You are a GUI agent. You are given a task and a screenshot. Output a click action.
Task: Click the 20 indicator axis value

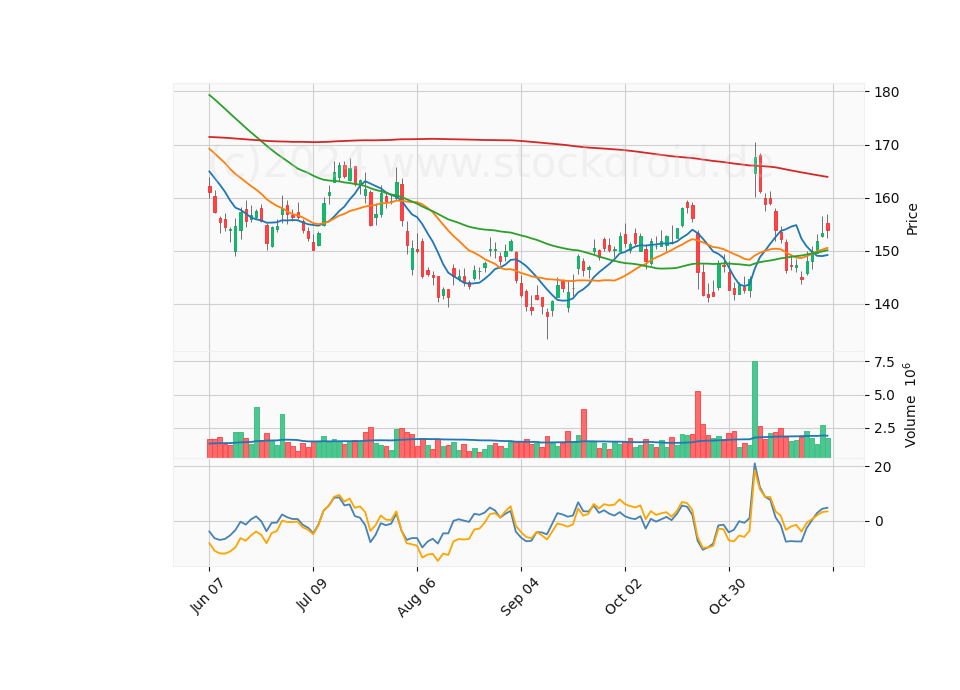pyautogui.click(x=883, y=467)
